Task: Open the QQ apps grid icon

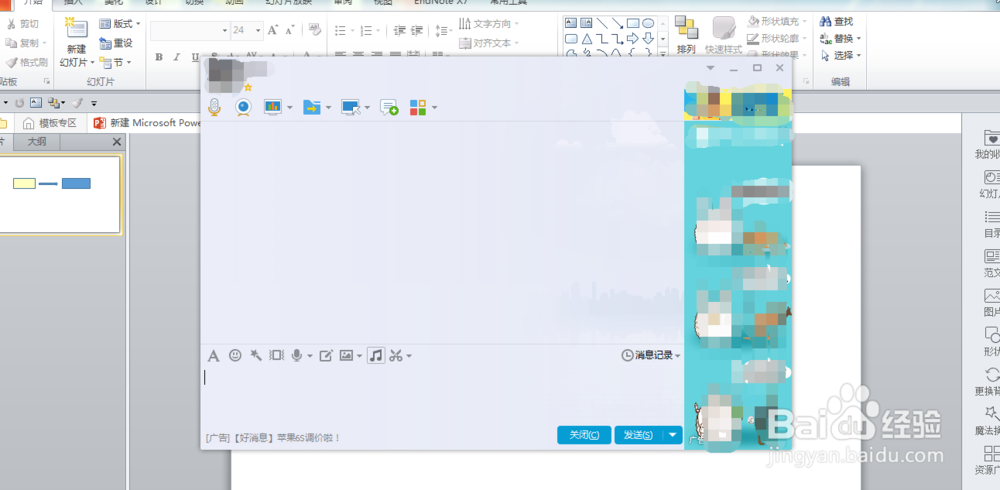Action: [x=418, y=107]
